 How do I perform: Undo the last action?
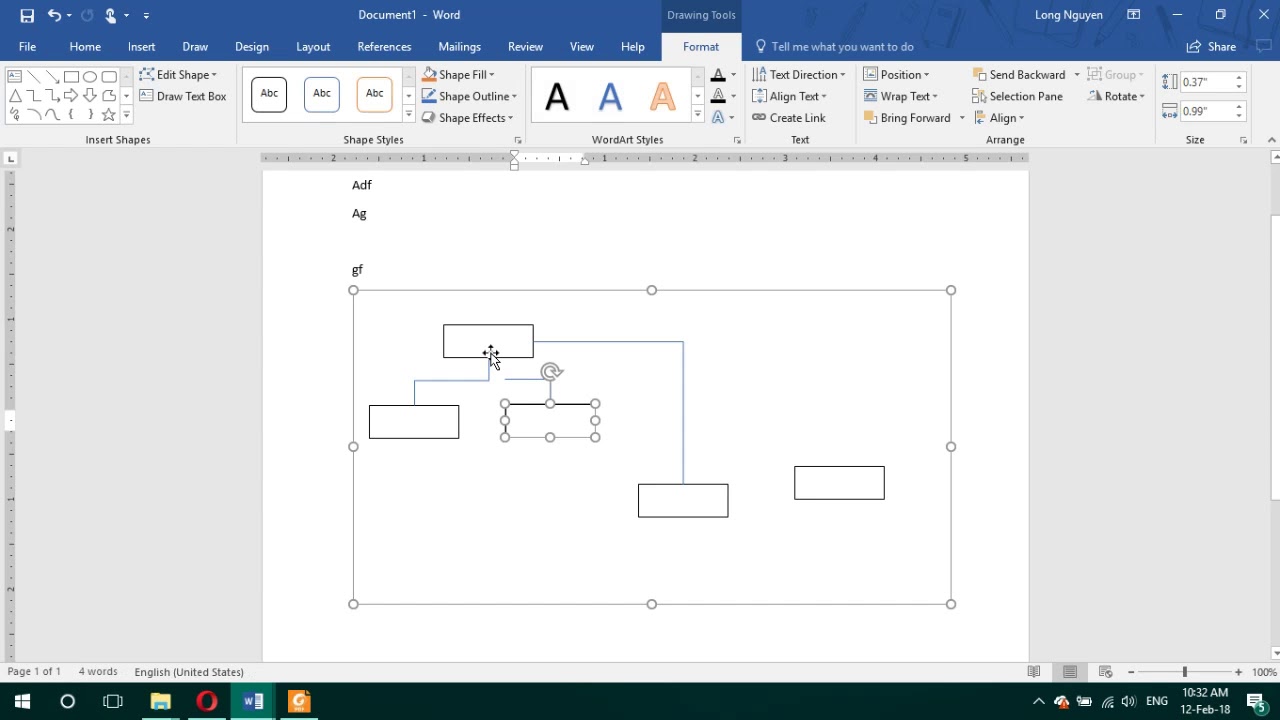point(54,15)
